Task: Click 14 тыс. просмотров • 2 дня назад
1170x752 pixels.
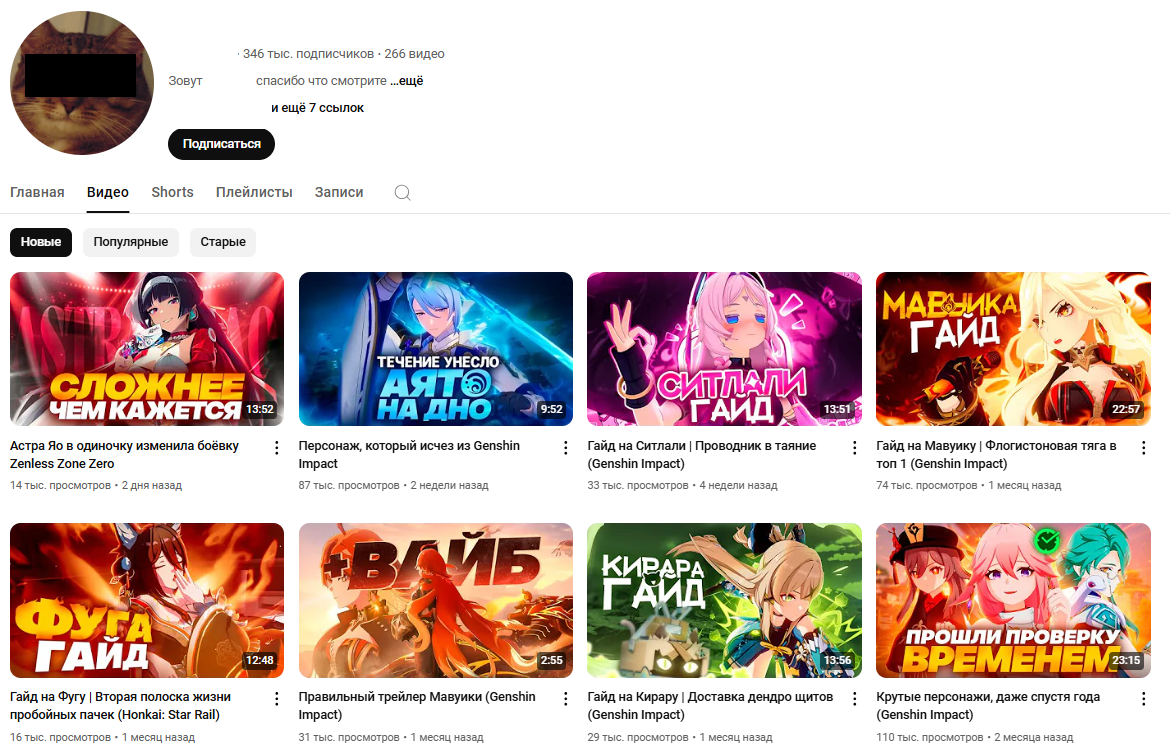Action: (x=96, y=485)
